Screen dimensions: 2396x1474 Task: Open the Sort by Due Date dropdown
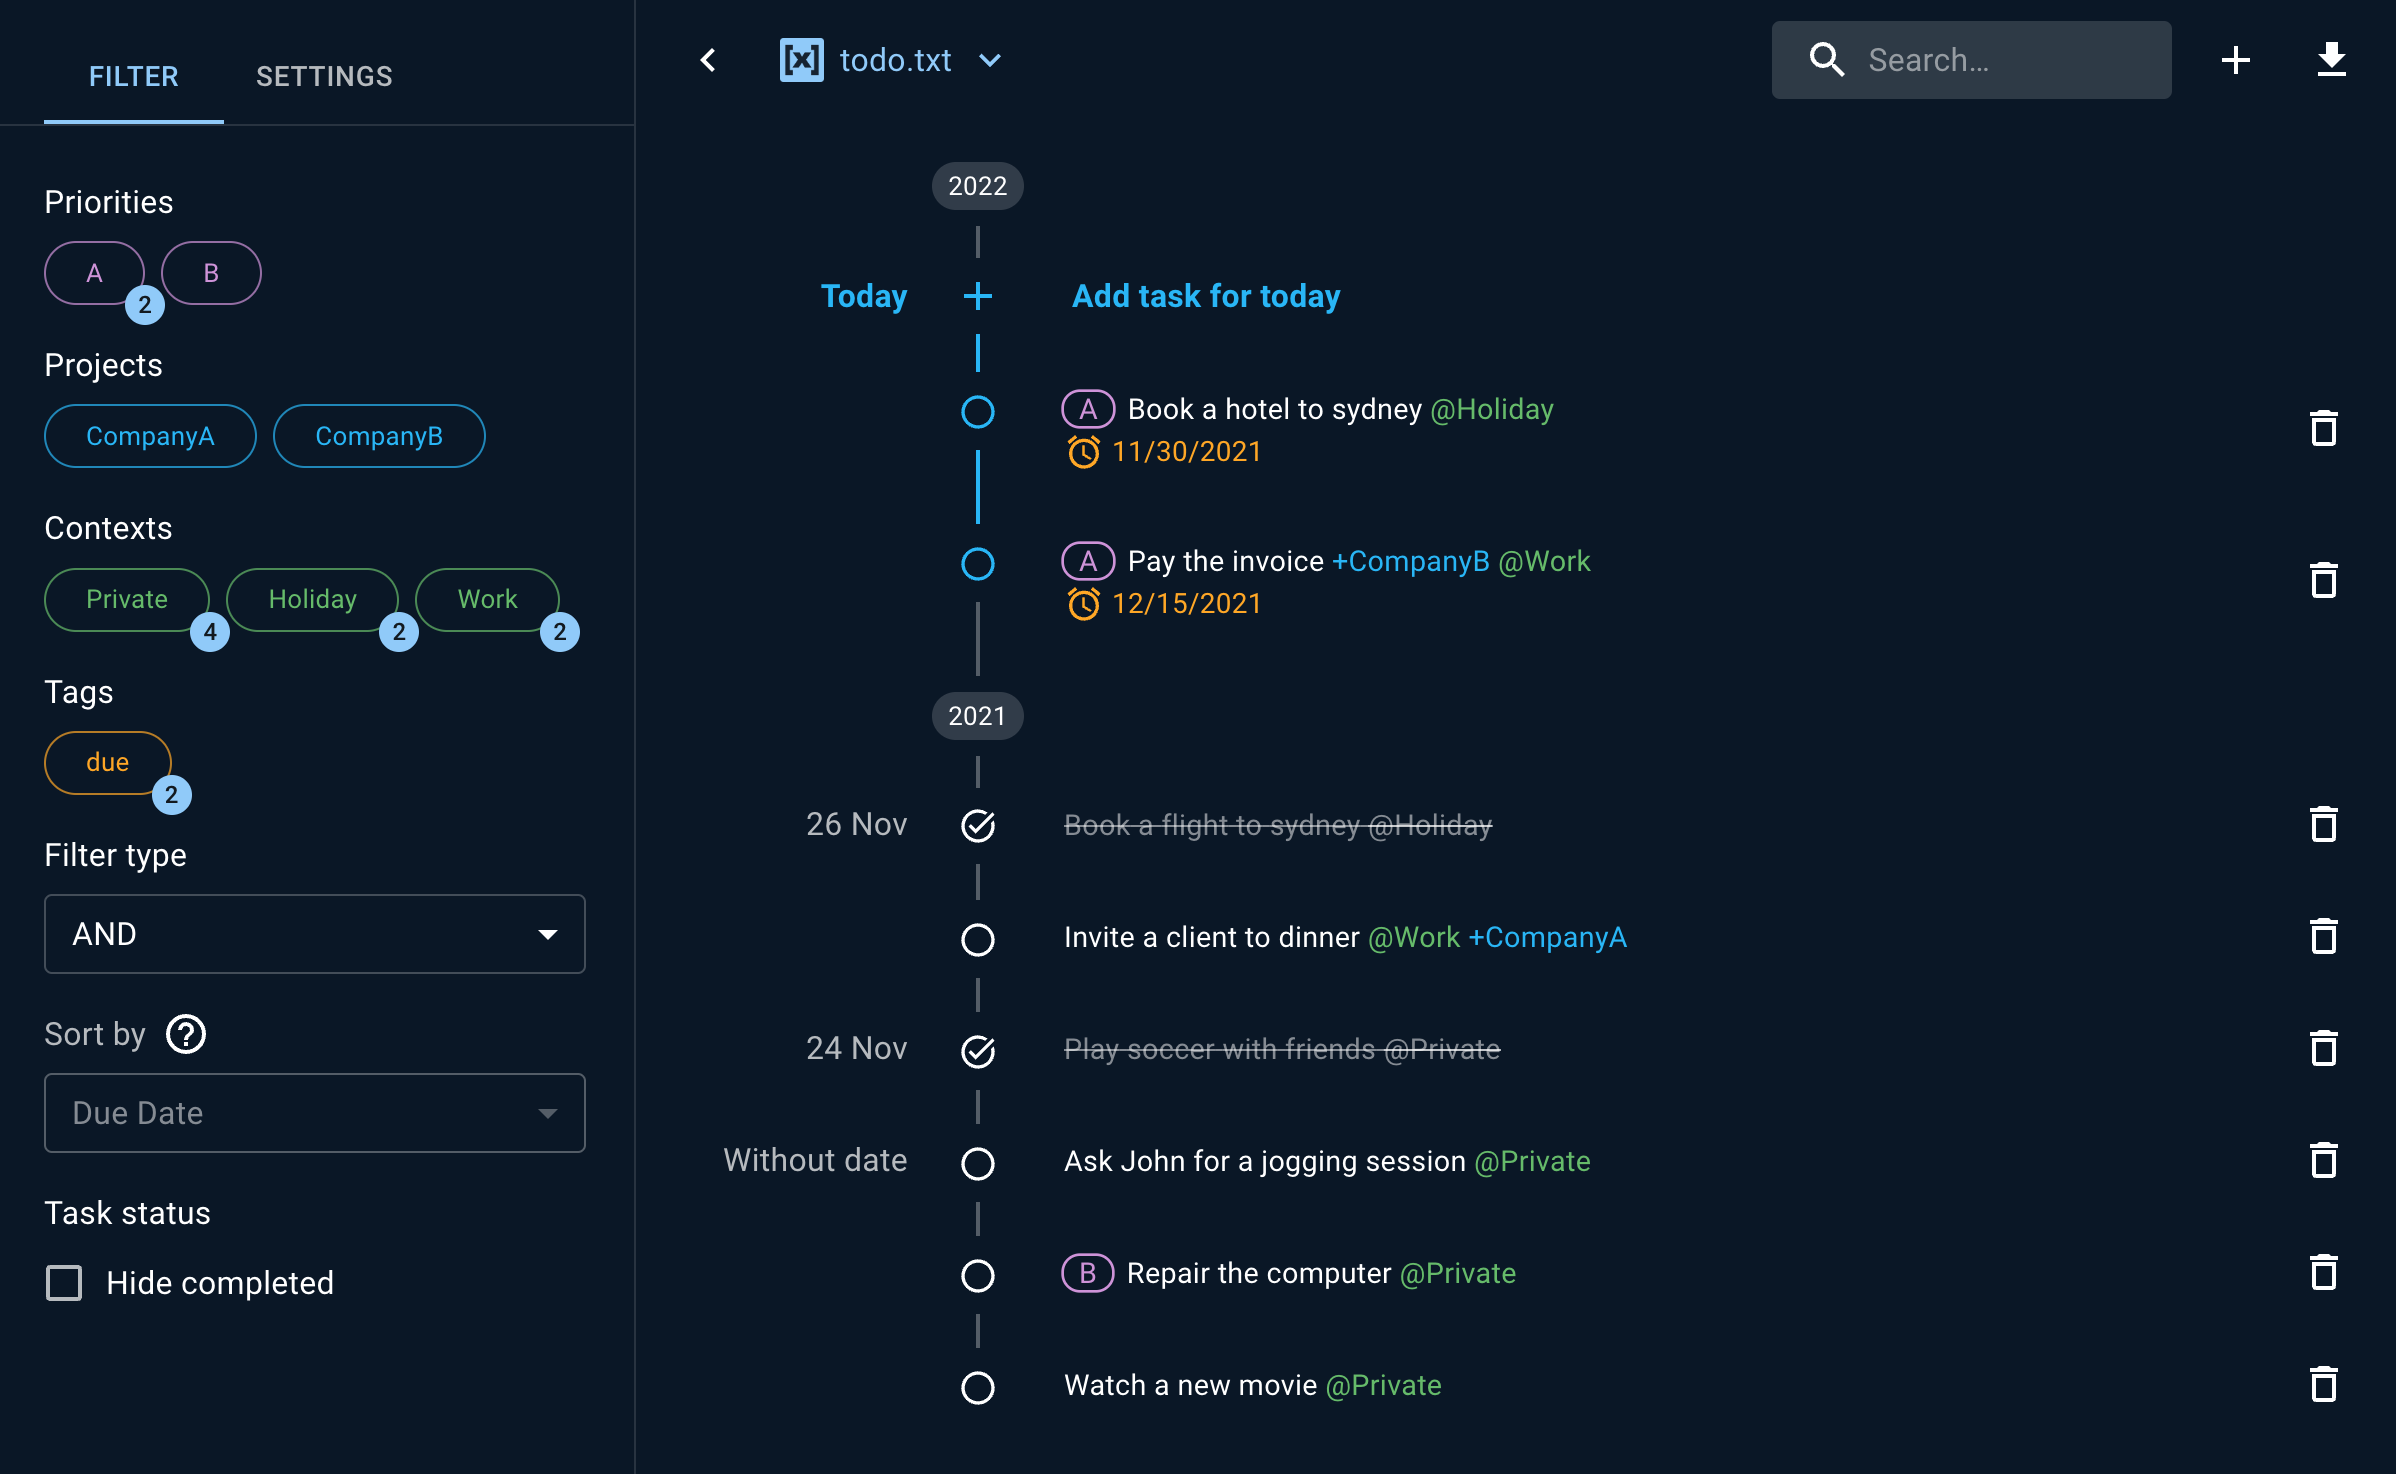(314, 1113)
